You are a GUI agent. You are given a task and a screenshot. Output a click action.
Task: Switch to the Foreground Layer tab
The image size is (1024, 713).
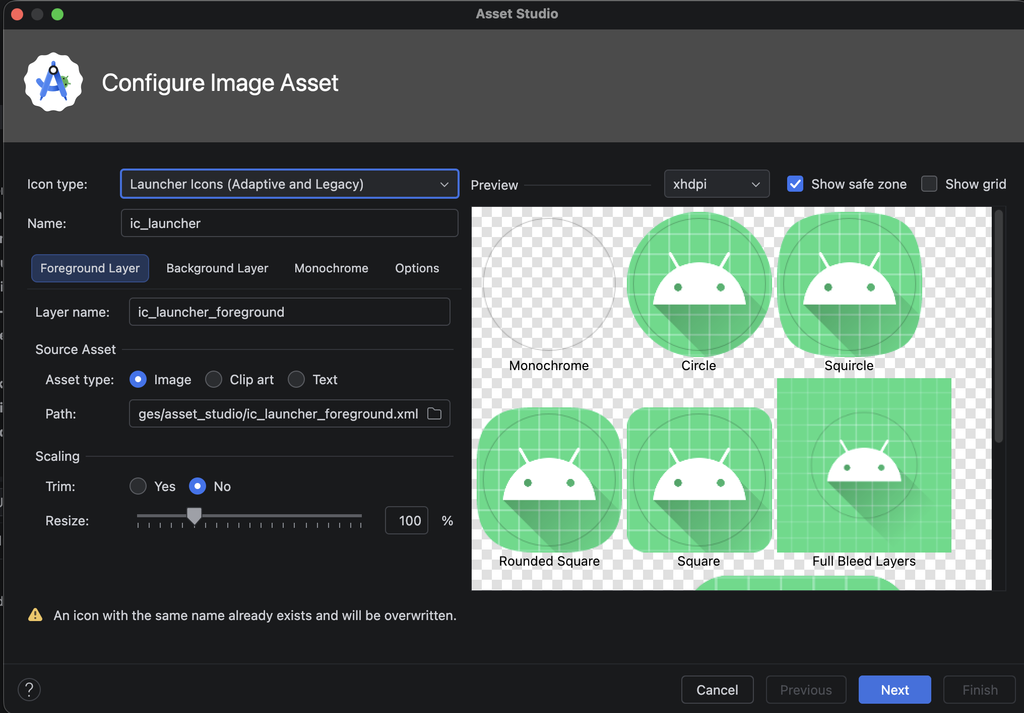pyautogui.click(x=90, y=268)
